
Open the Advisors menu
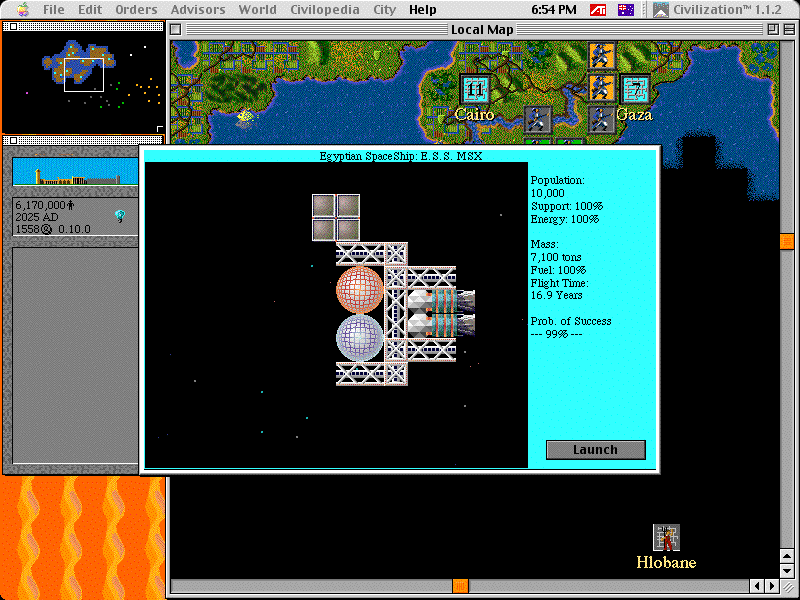198,10
